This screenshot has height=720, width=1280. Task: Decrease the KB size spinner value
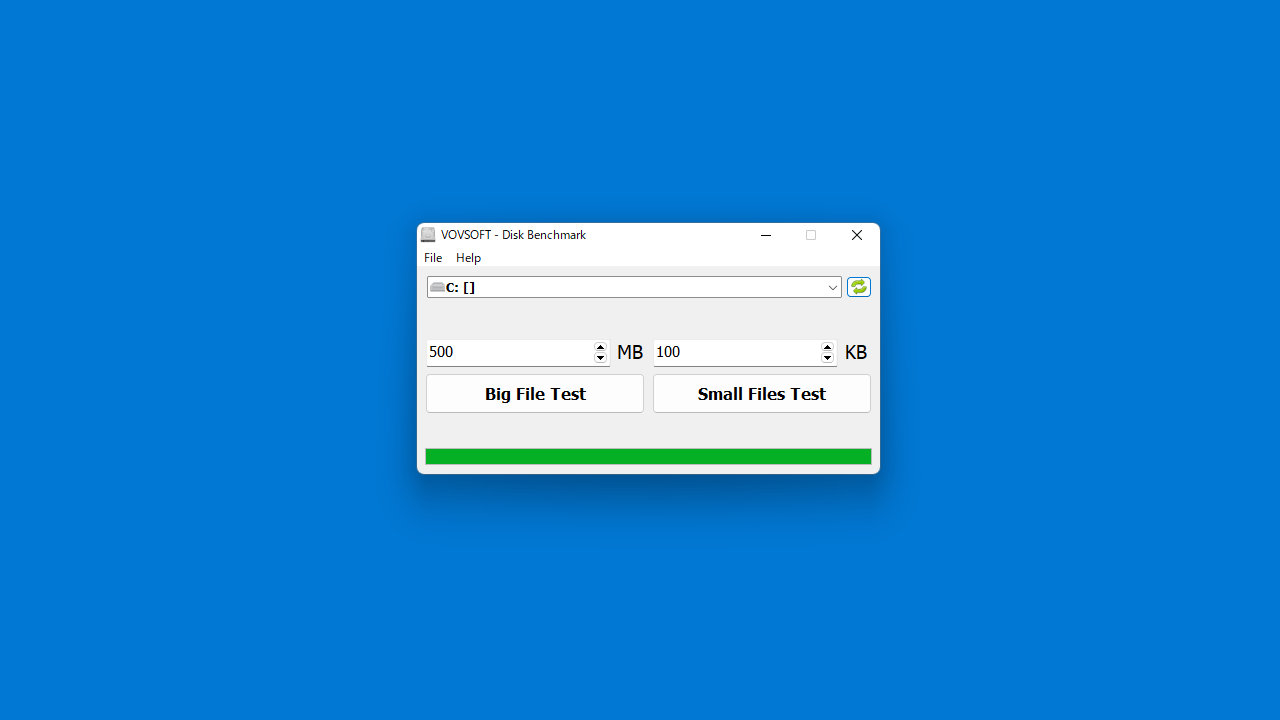(x=828, y=358)
